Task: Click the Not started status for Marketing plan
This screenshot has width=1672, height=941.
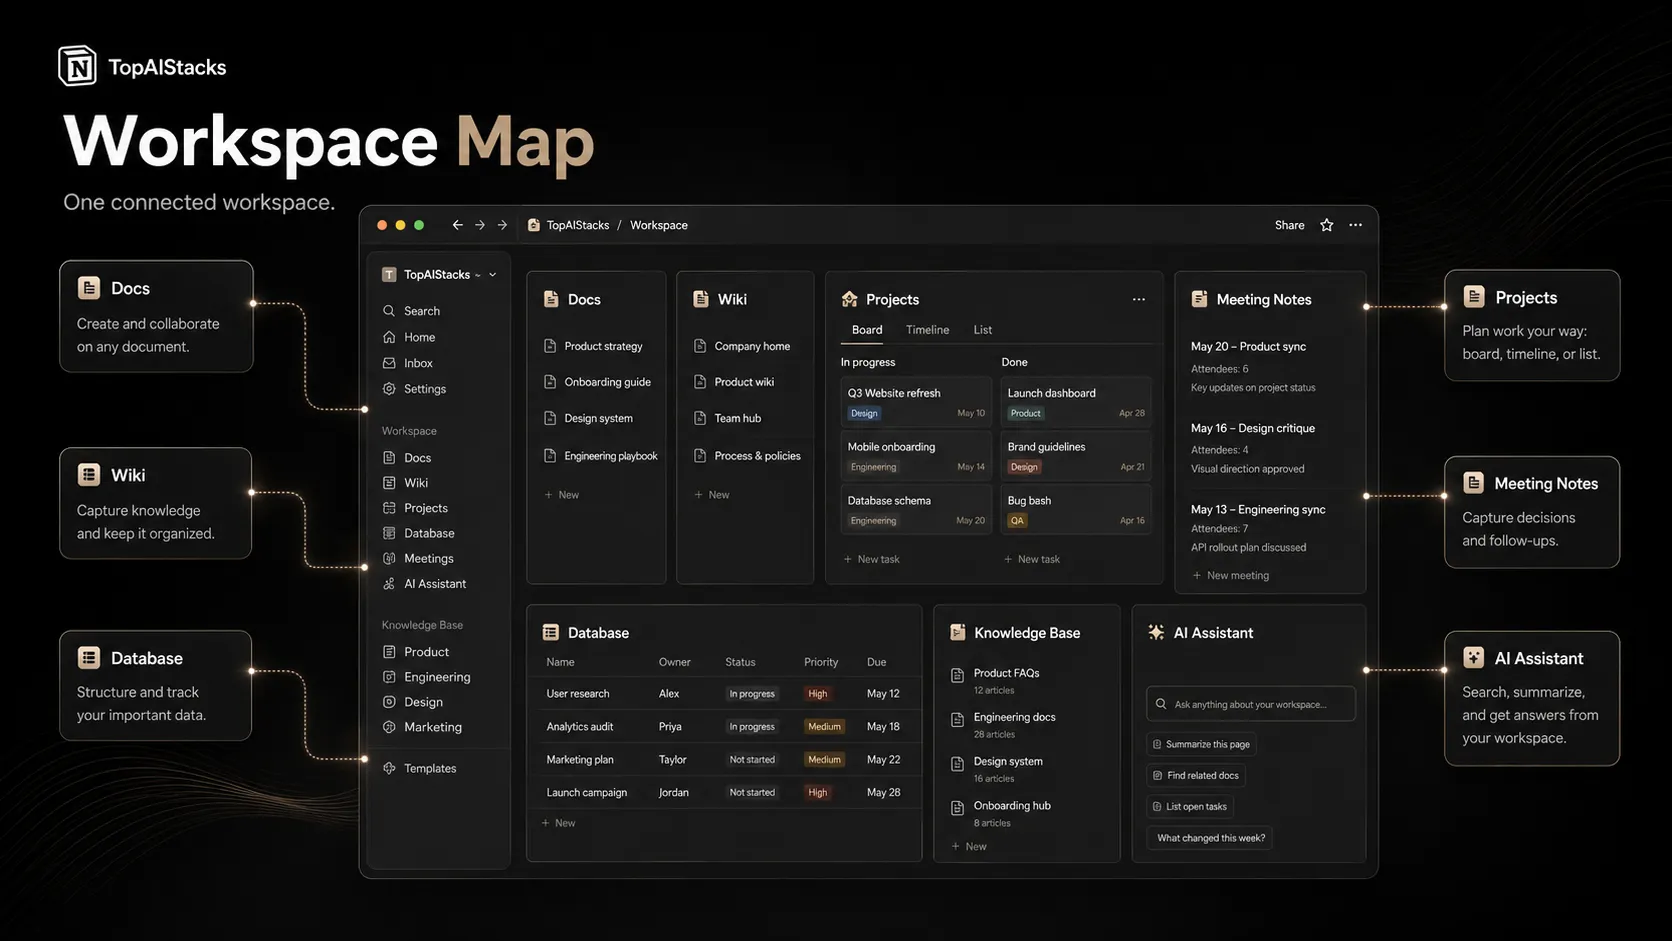Action: tap(752, 760)
